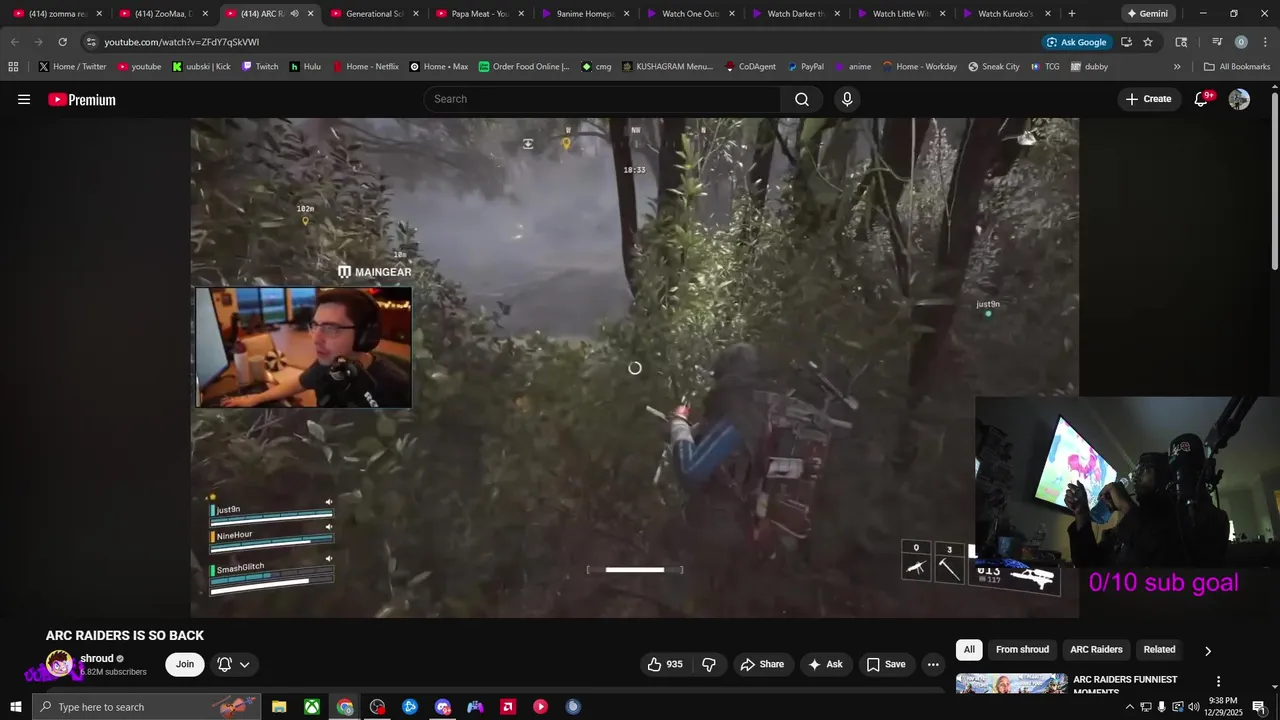Close the ARC Raiders tab
The height and width of the screenshot is (720, 1280).
310,14
